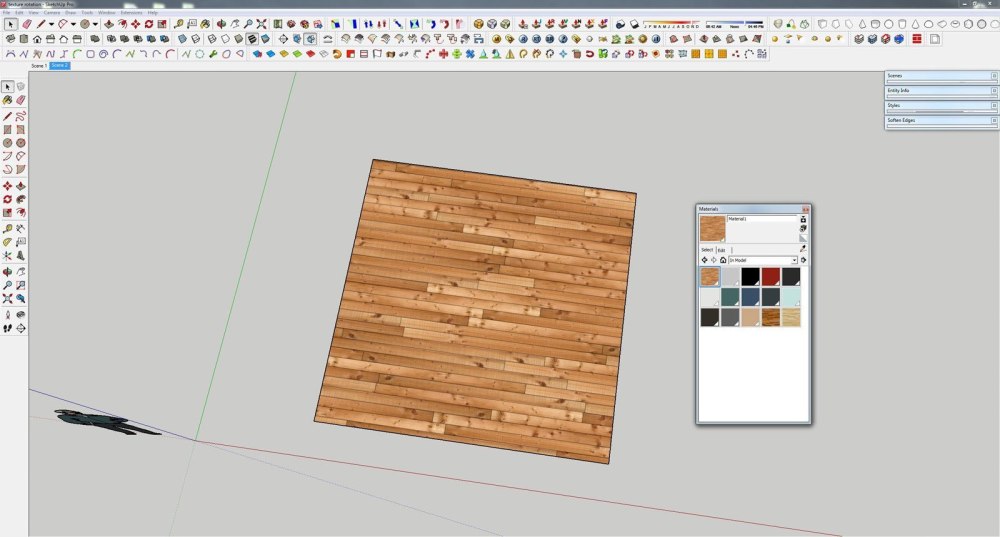Choose the Orbit tool in left toolbar

click(x=7, y=272)
